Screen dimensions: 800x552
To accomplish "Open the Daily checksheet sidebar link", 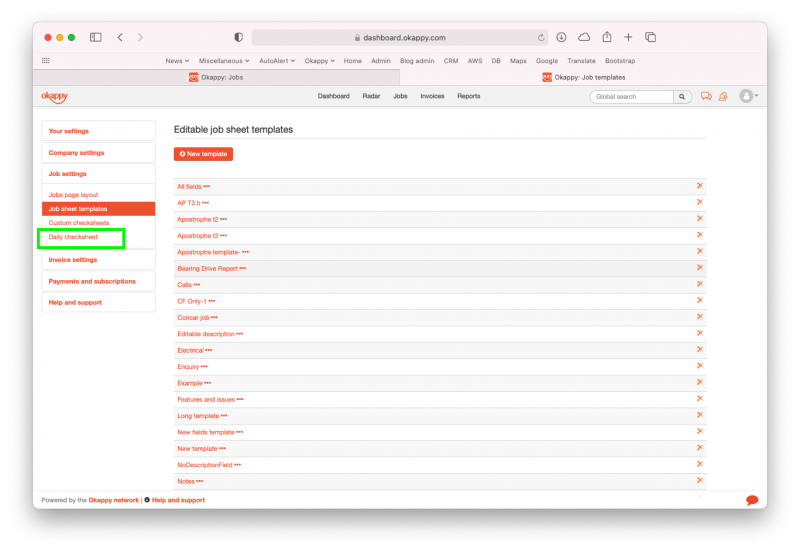I will click(x=73, y=237).
